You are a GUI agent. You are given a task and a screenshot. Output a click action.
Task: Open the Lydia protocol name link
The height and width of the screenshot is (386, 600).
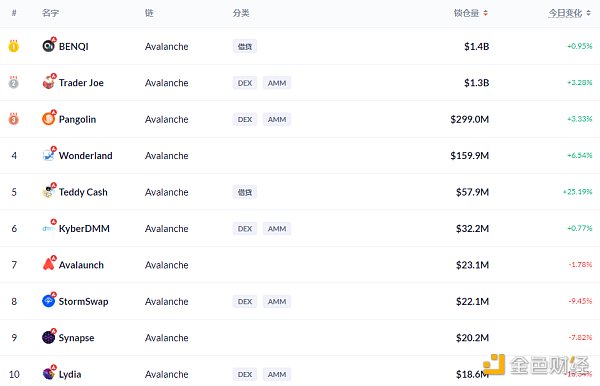pos(70,374)
